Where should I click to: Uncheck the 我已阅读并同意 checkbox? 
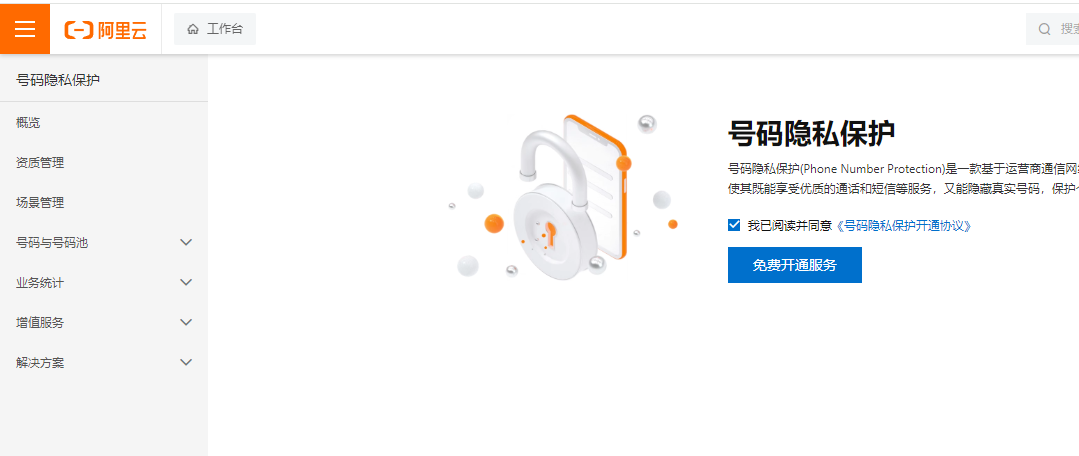pos(734,225)
